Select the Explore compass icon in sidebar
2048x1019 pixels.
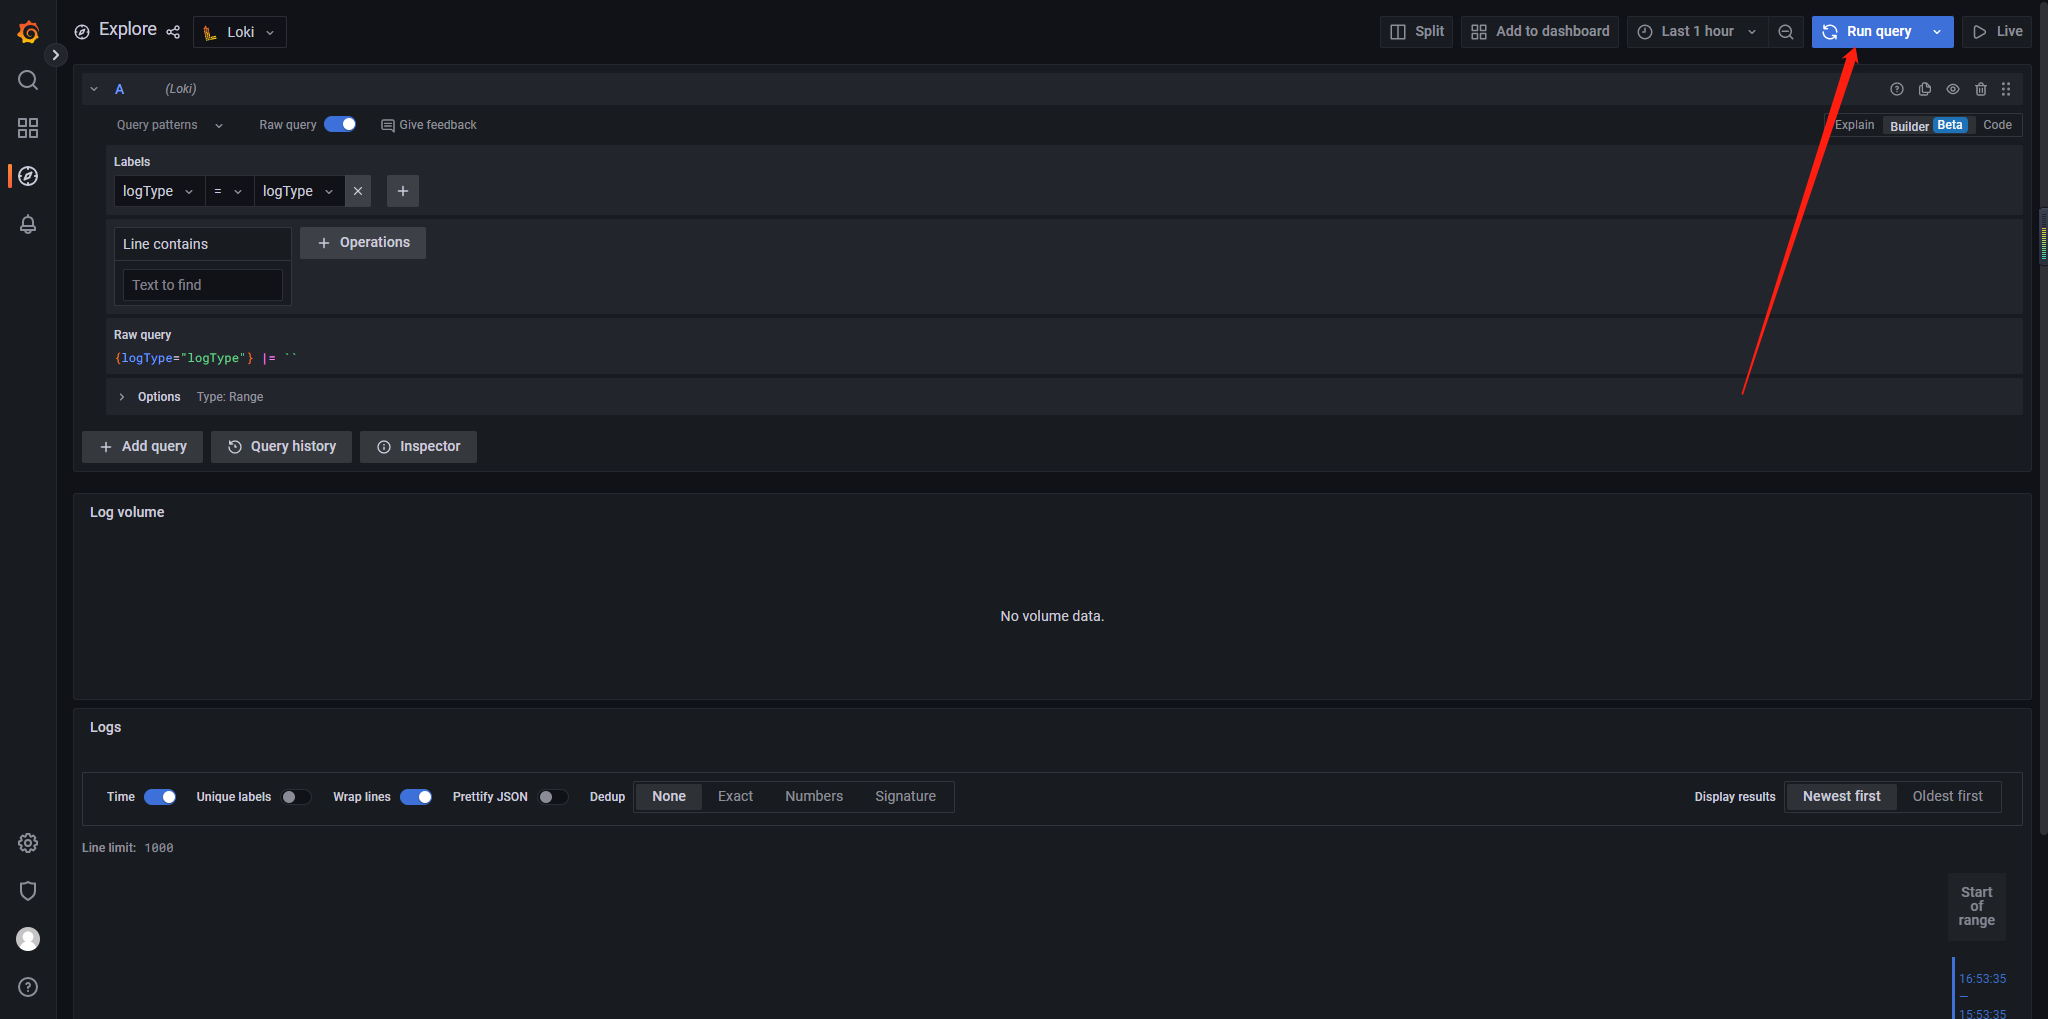tap(28, 176)
